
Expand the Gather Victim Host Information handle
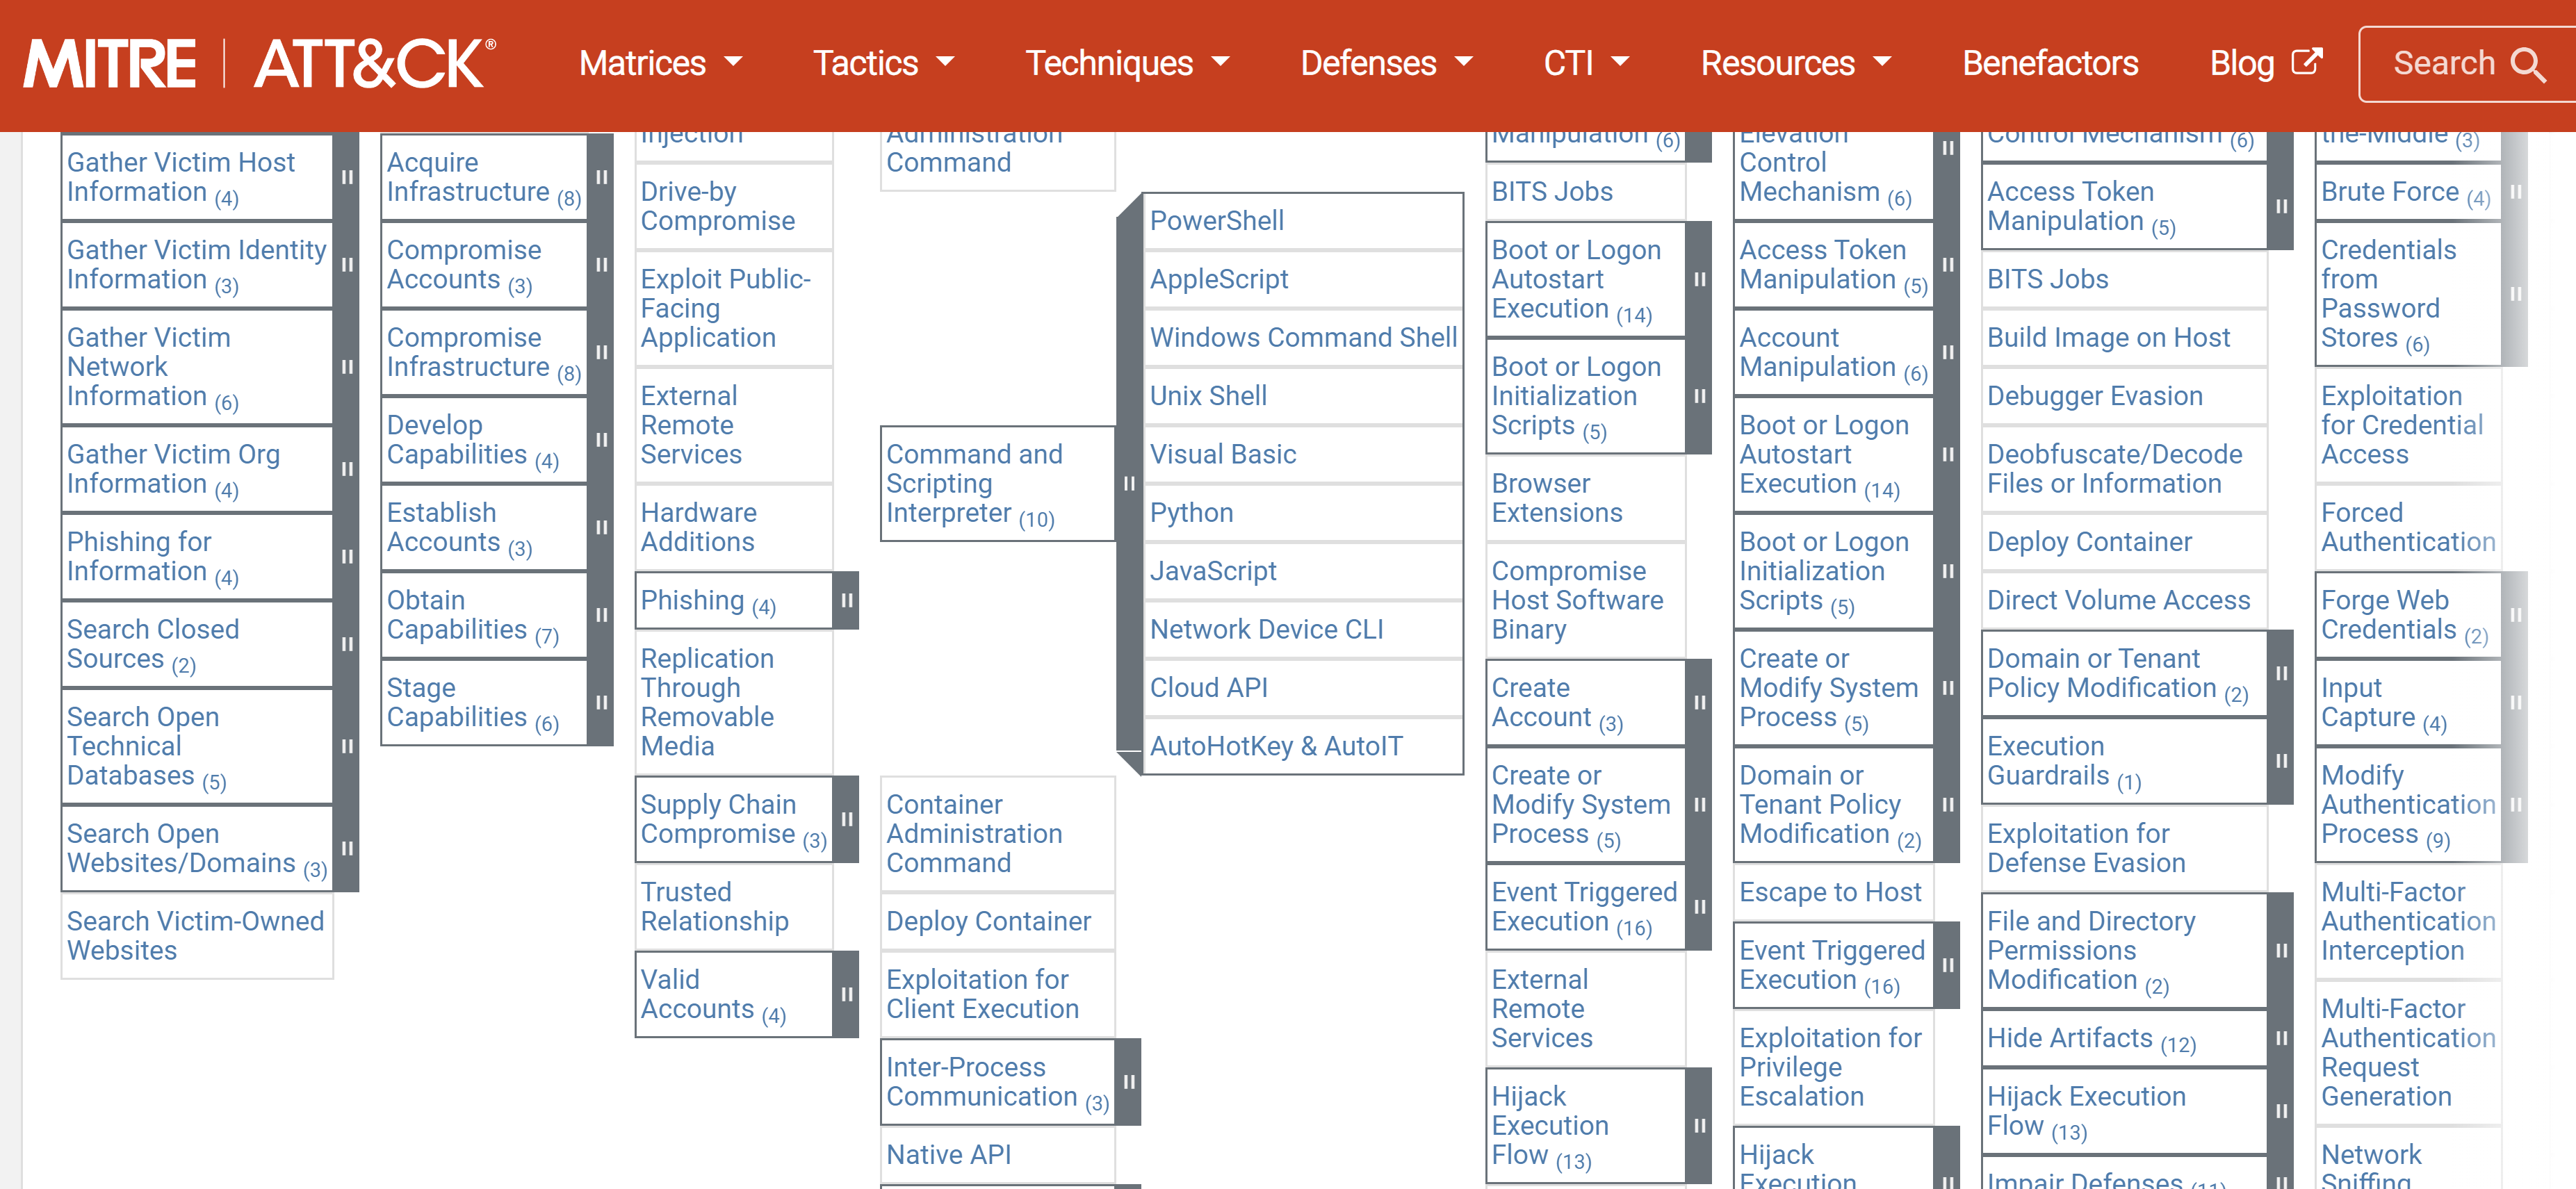347,177
